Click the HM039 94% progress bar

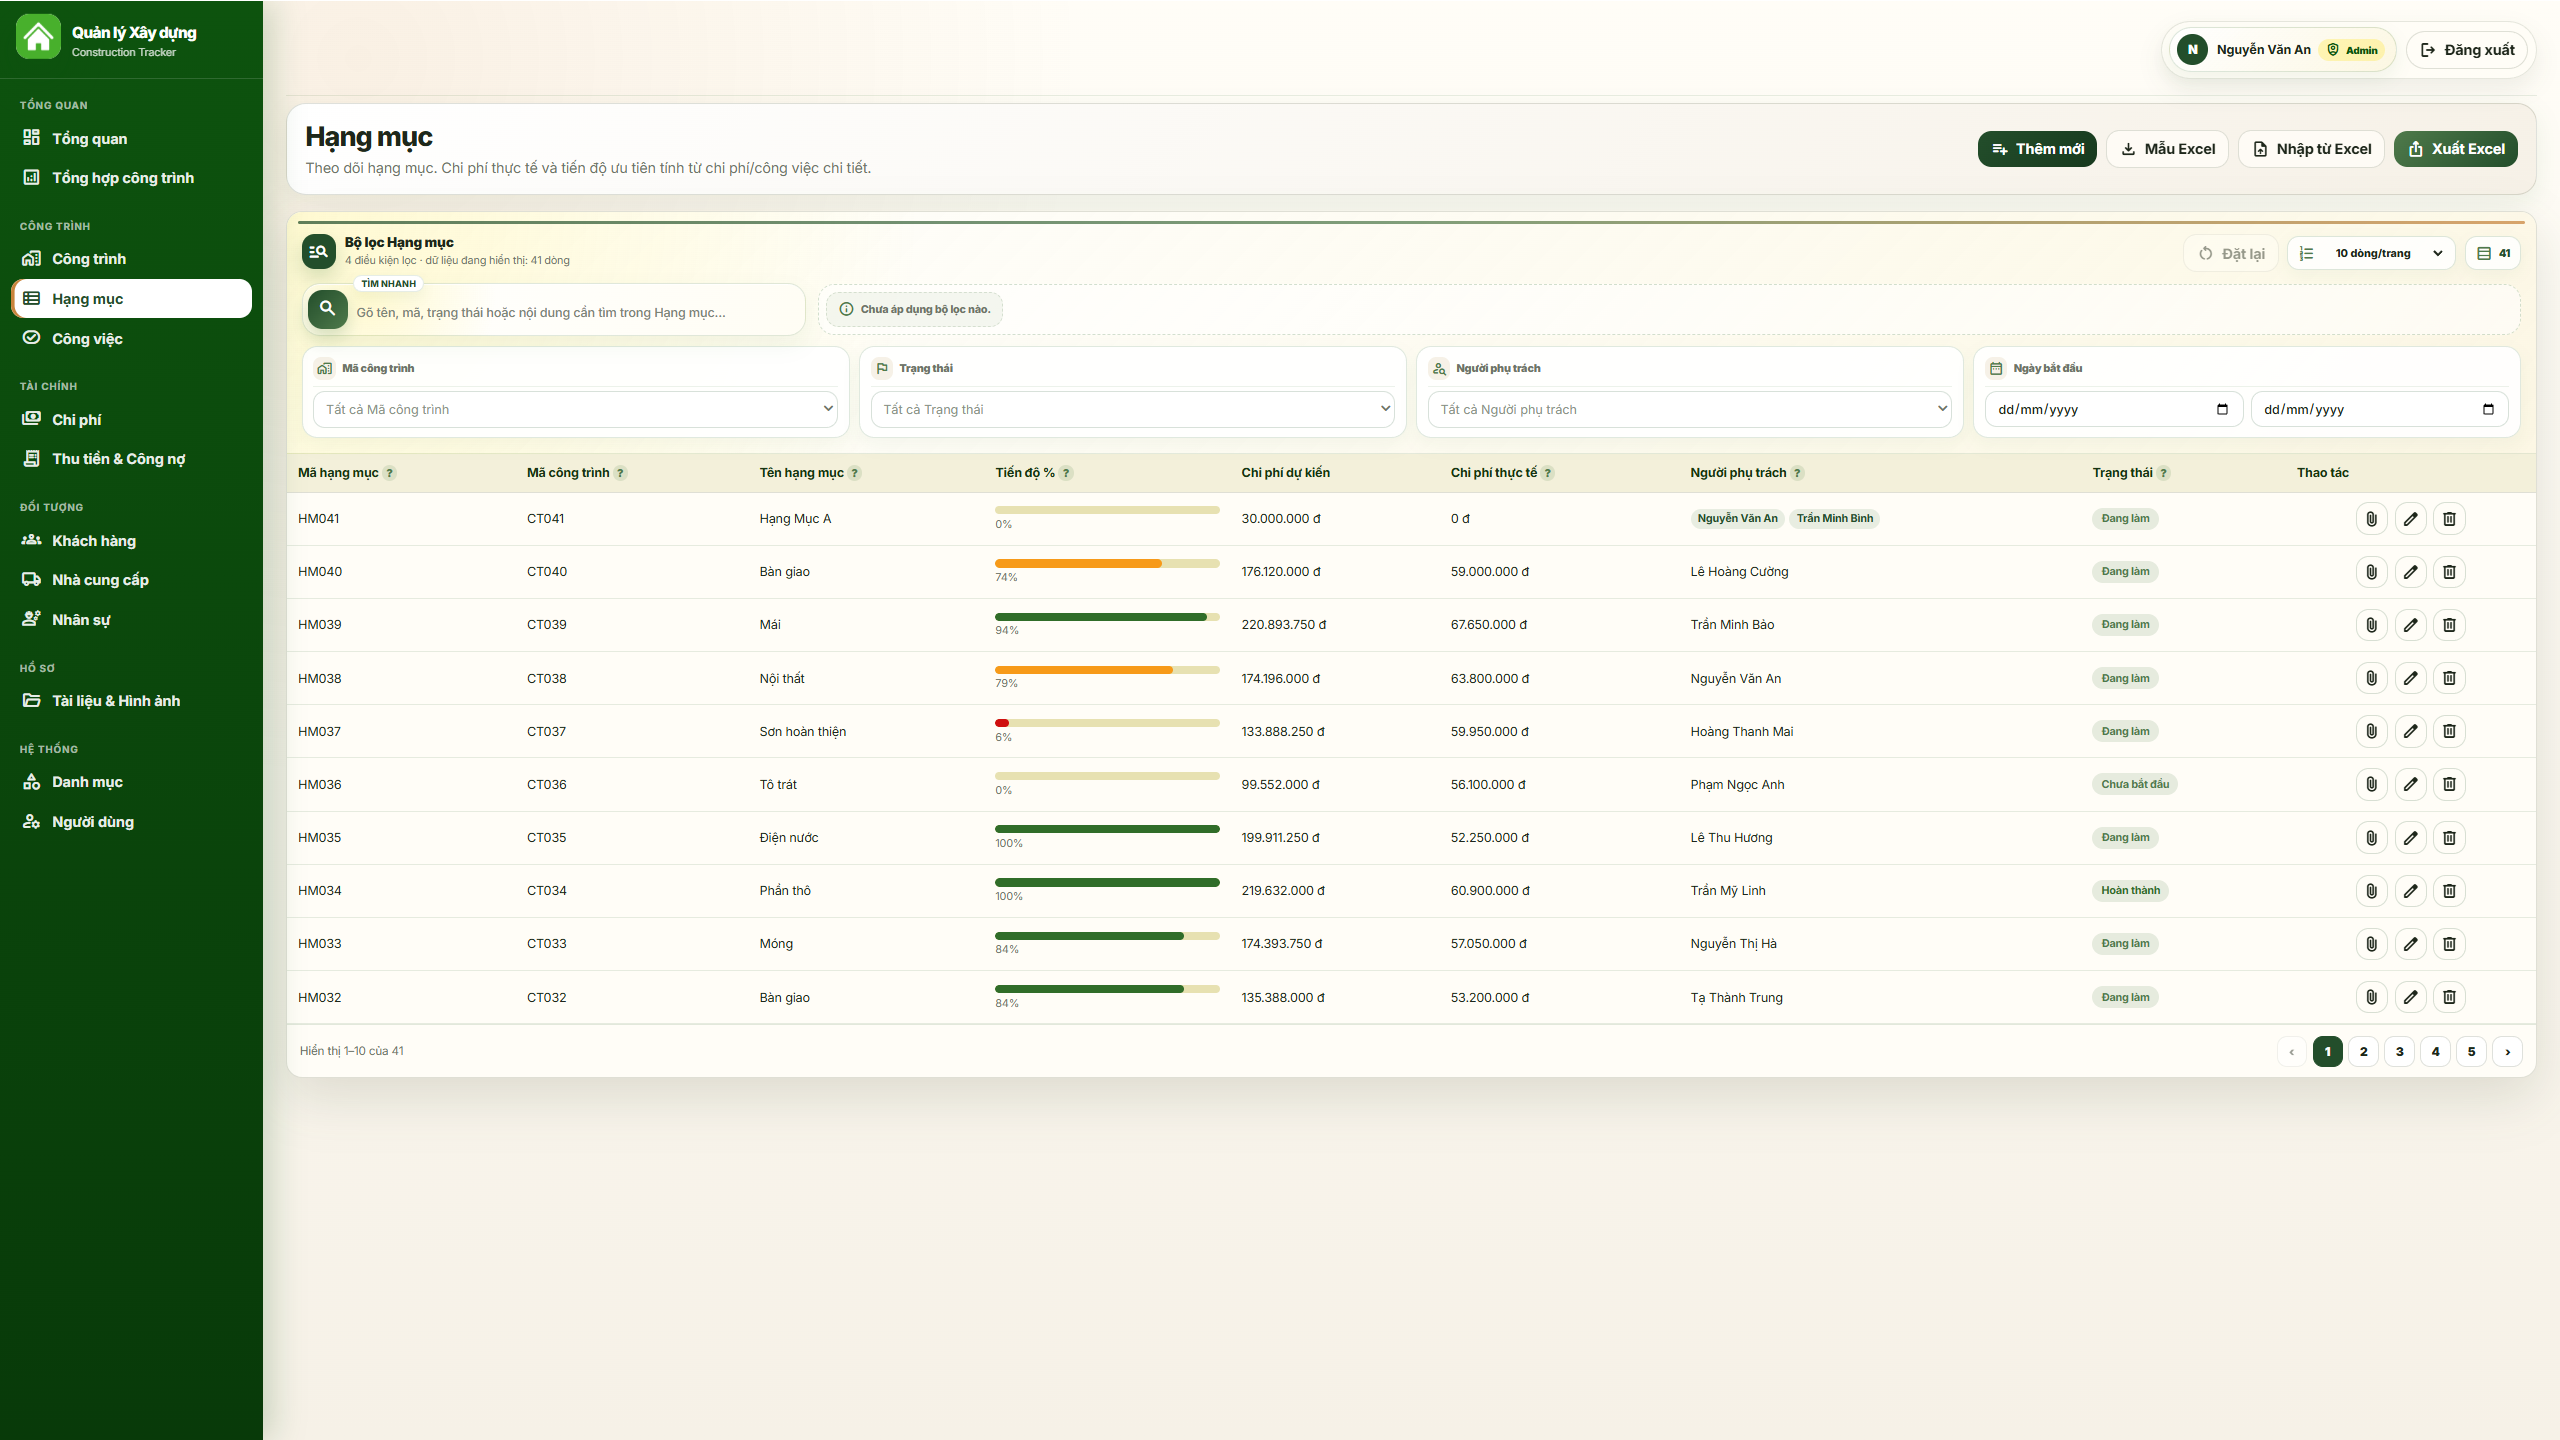(x=1107, y=617)
